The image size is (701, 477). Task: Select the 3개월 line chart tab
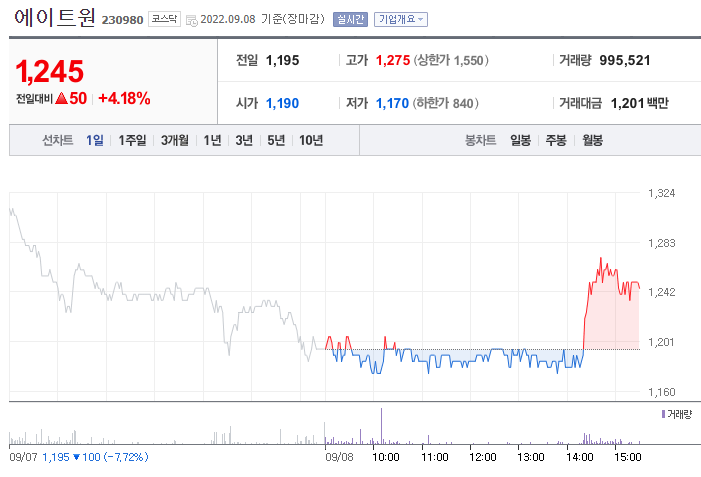point(174,140)
